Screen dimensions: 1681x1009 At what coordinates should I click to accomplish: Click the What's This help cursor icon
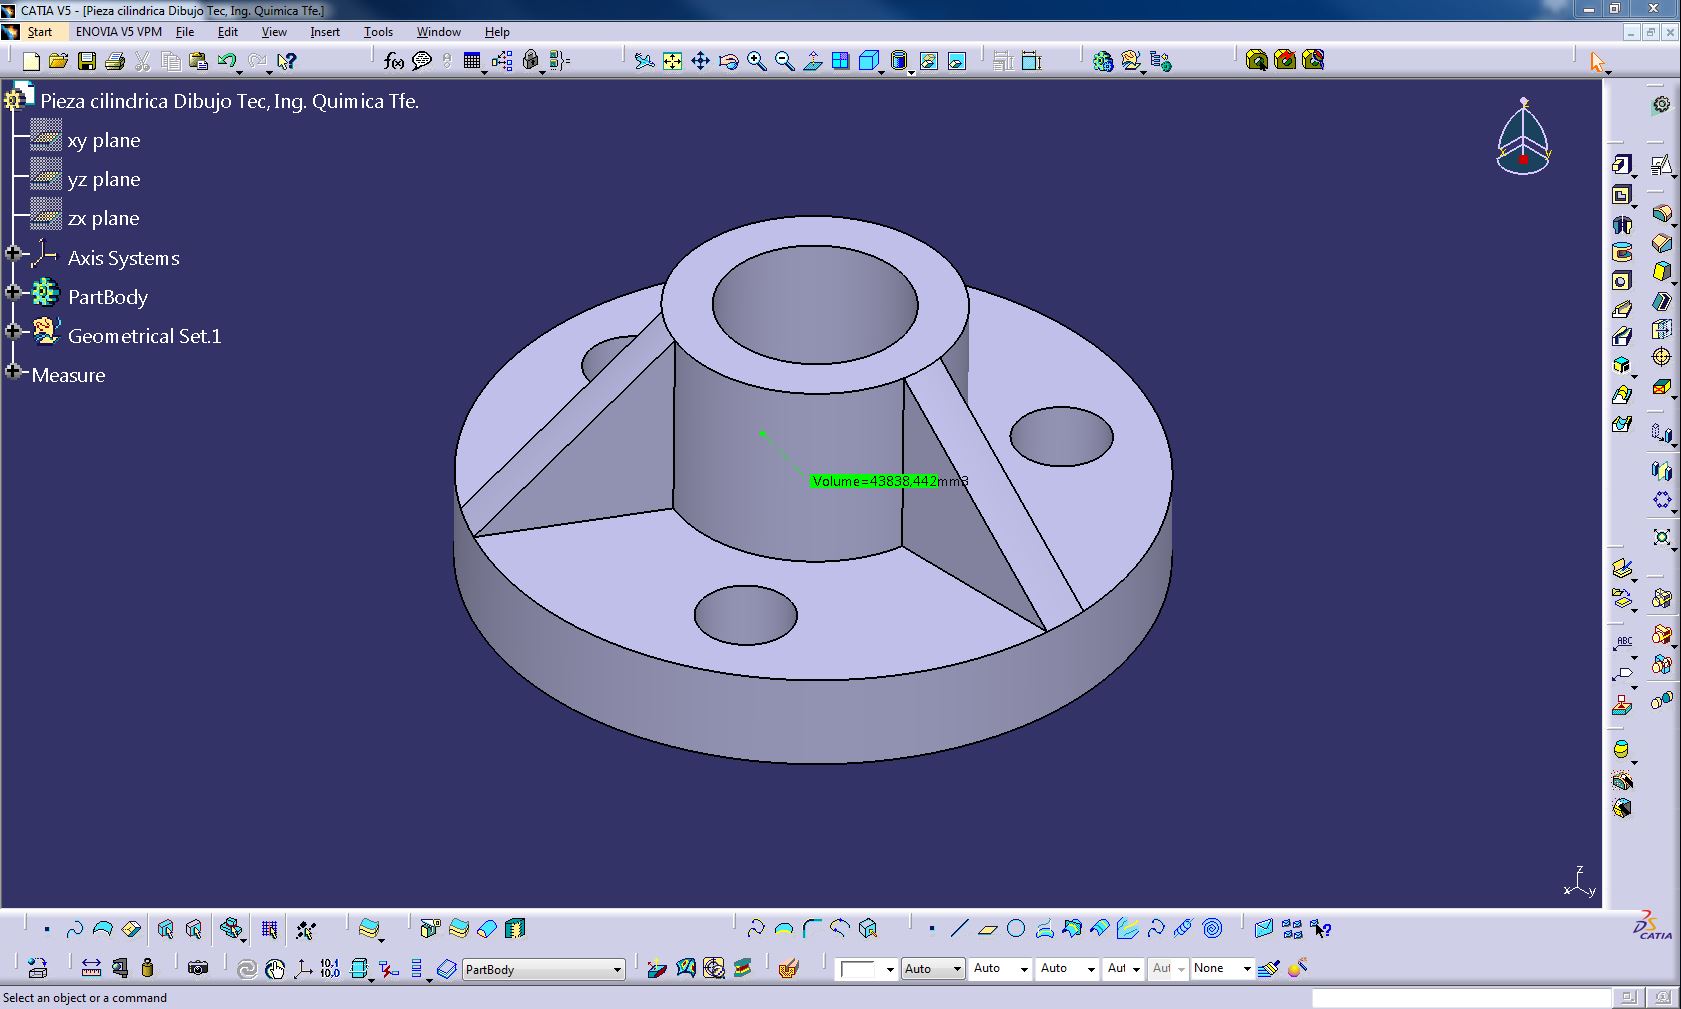pyautogui.click(x=287, y=61)
